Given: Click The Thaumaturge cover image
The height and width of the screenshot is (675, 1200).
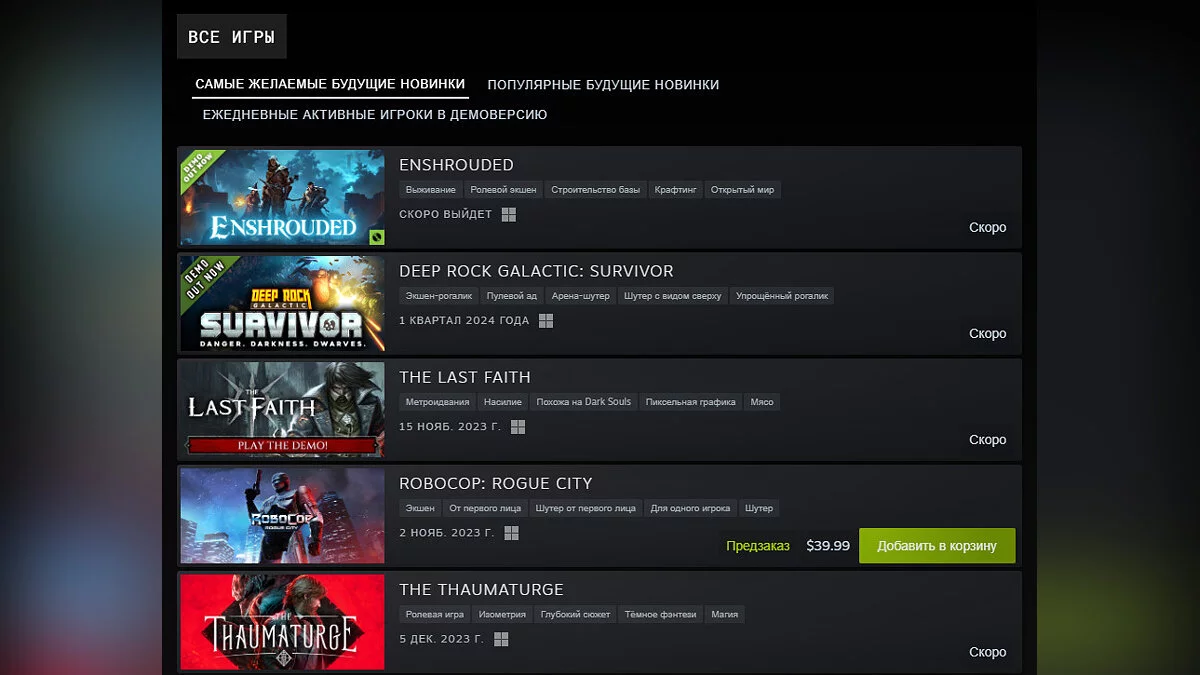Looking at the screenshot, I should point(282,622).
